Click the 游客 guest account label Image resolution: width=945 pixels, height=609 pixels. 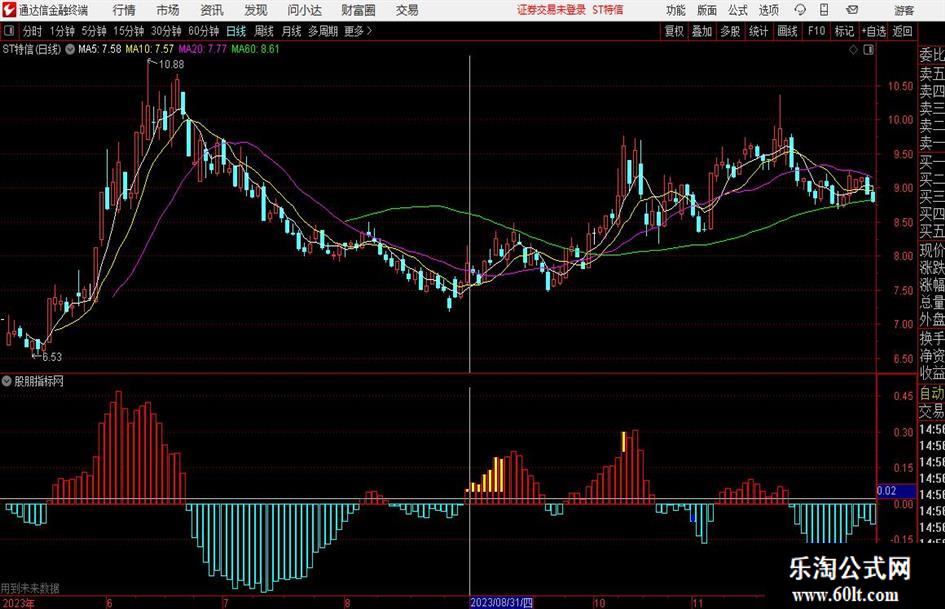point(904,10)
